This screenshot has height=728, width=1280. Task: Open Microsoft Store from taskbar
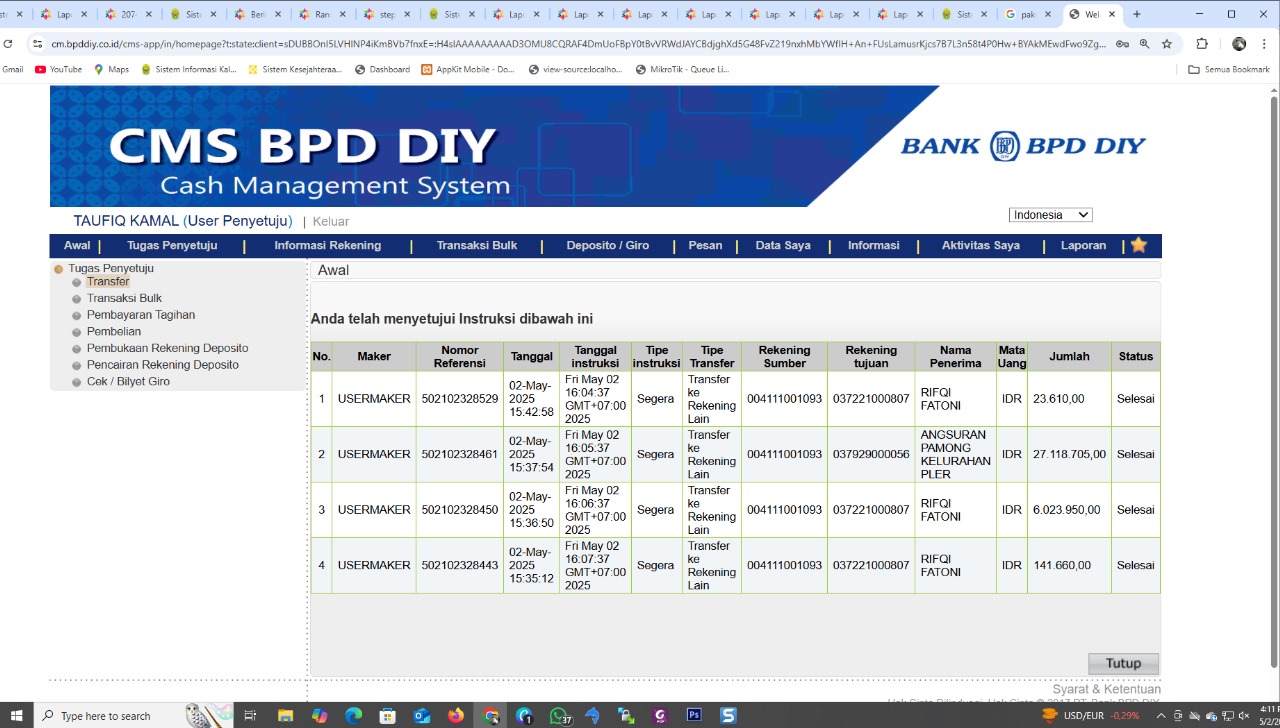[x=387, y=715]
